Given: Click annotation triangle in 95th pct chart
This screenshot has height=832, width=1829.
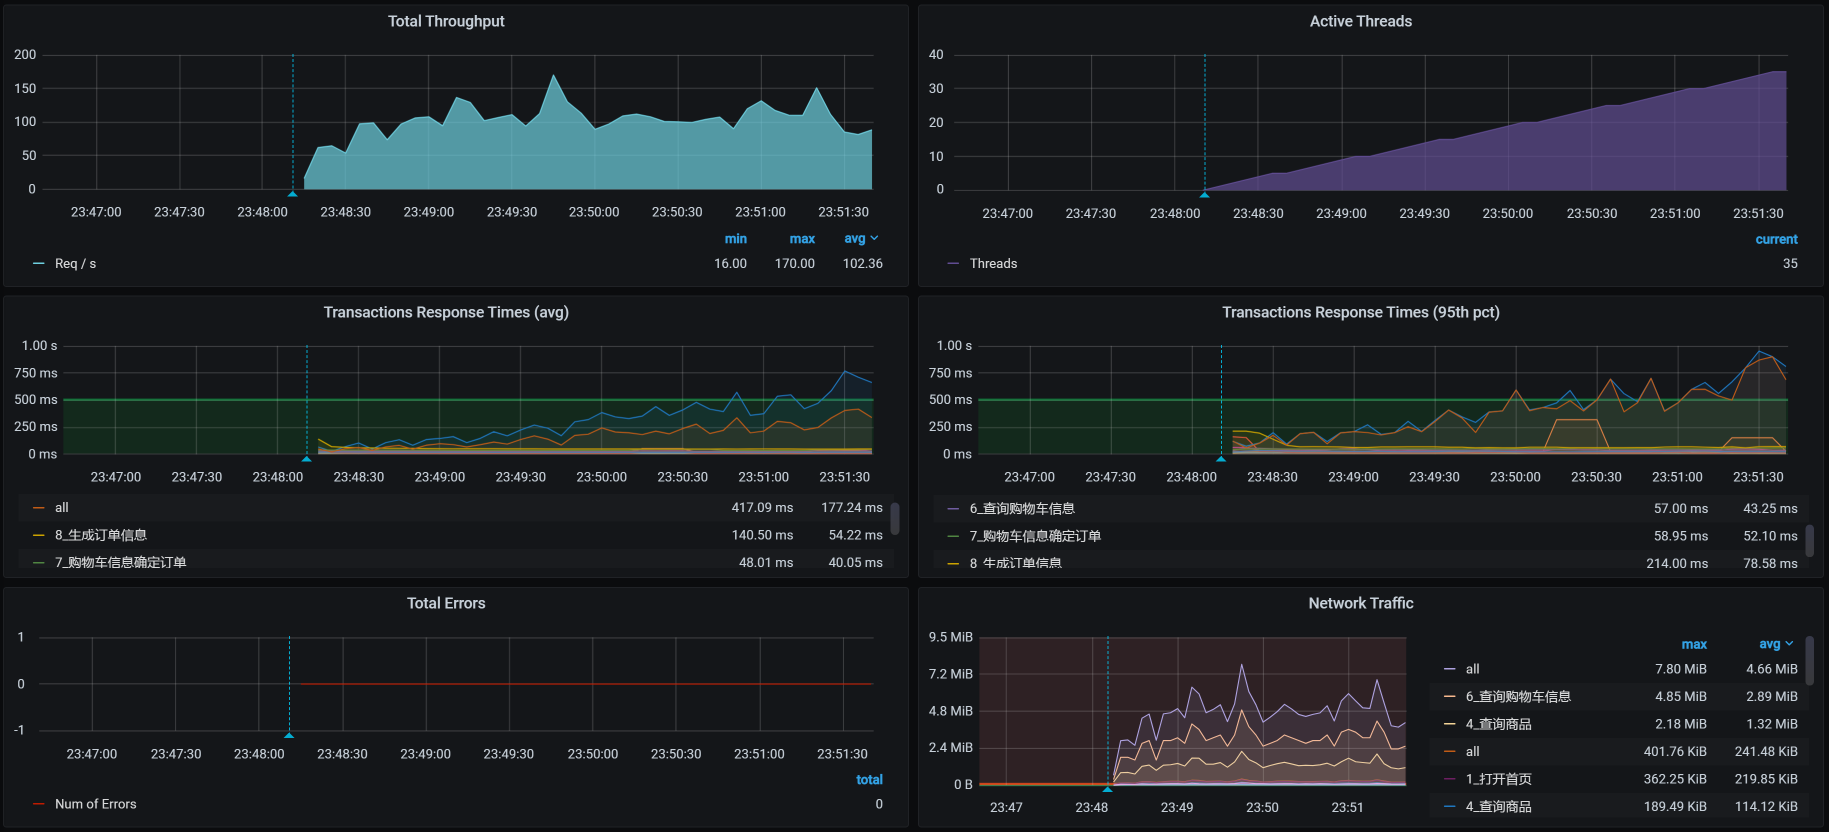Looking at the screenshot, I should (1221, 459).
